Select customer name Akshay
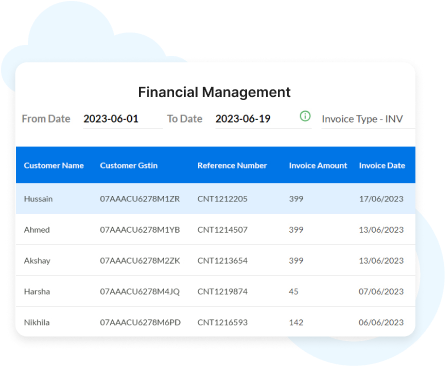Screen dimensions: 446x367 pyautogui.click(x=37, y=261)
